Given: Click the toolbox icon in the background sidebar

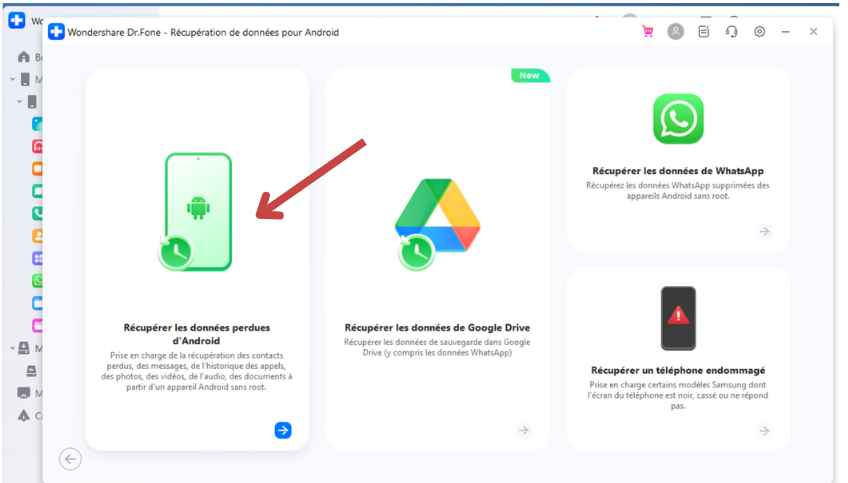Looking at the screenshot, I should coord(24,348).
